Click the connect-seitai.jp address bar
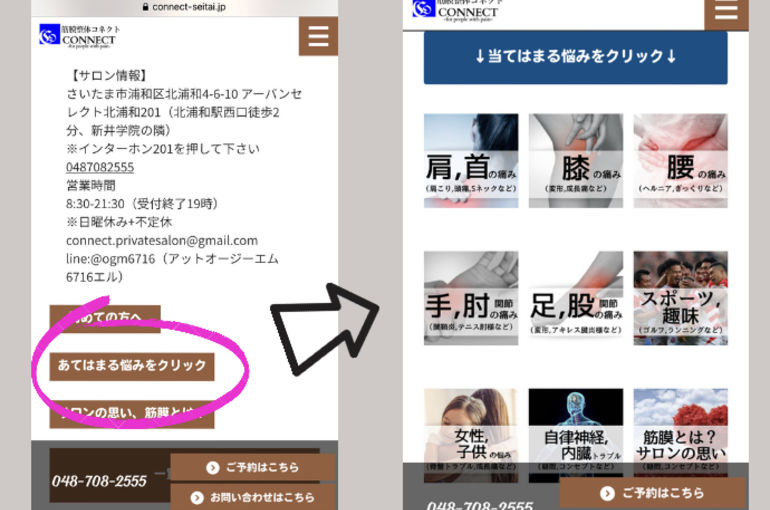770x510 pixels. 185,6
